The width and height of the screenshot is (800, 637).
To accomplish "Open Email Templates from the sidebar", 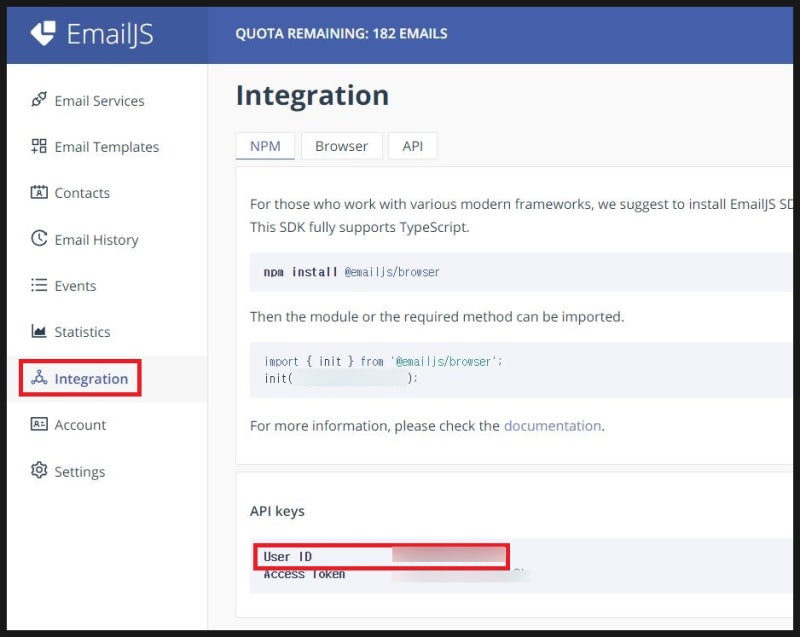I will tap(37, 146).
